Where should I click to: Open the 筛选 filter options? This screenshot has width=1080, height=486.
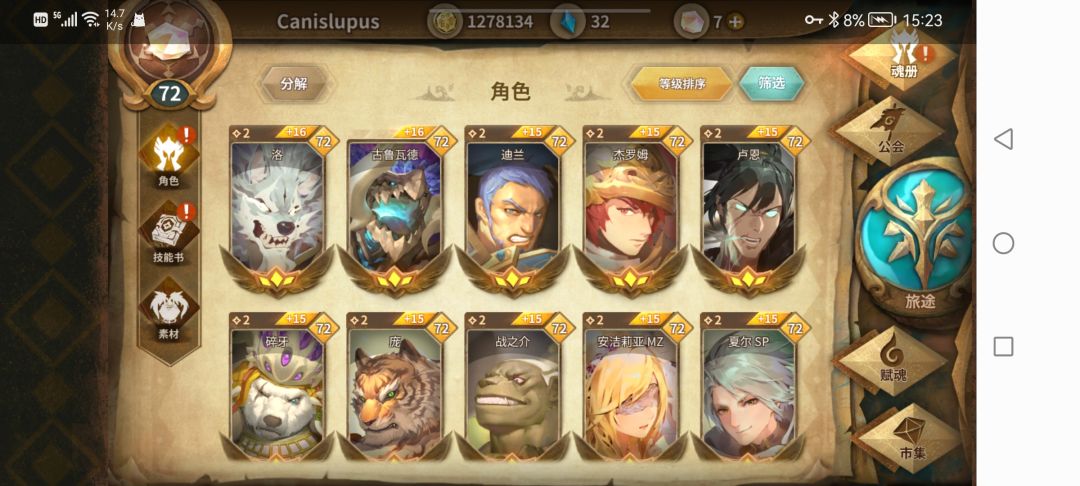(x=771, y=83)
